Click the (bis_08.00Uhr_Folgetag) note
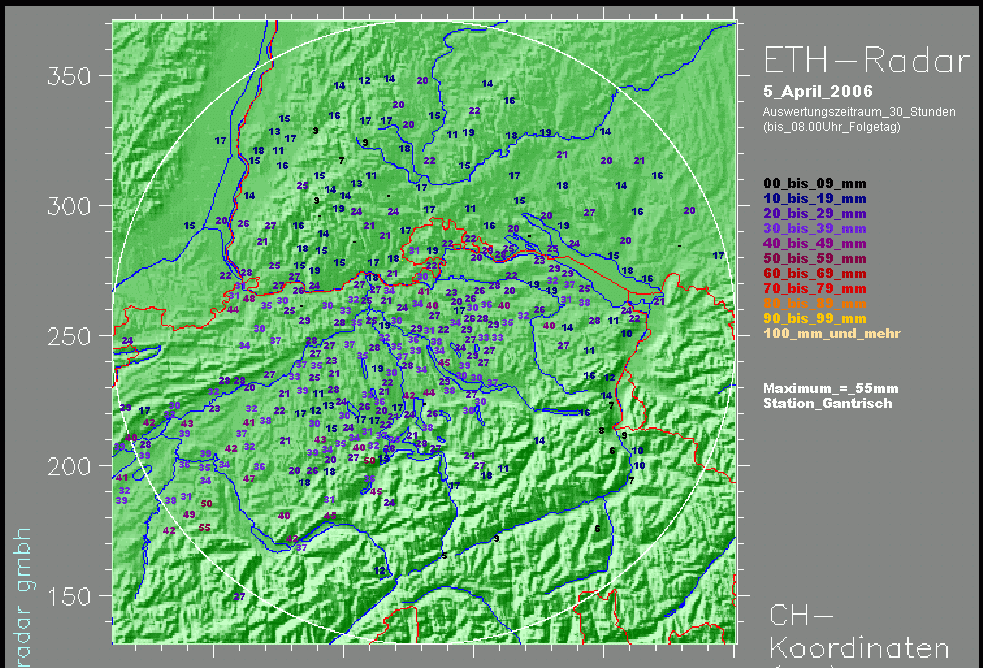 [831, 127]
